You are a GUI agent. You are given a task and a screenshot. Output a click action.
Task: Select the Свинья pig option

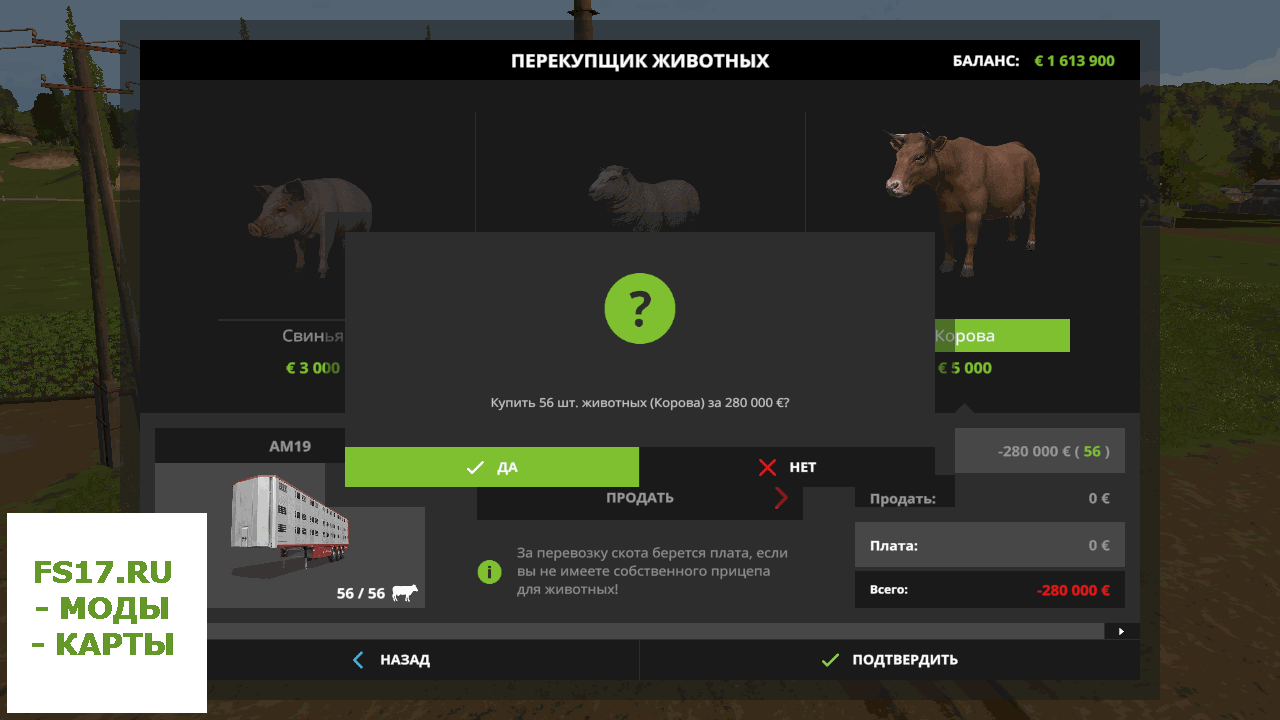(x=312, y=336)
